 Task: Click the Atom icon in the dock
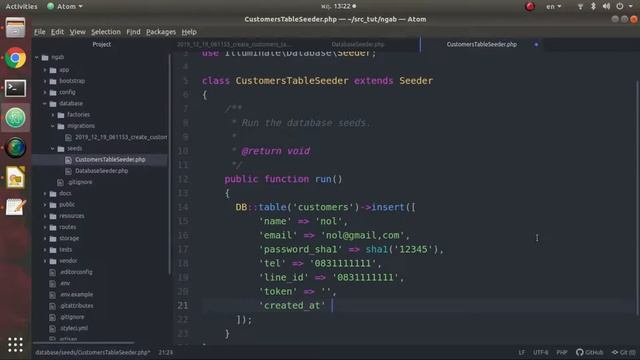[x=16, y=118]
